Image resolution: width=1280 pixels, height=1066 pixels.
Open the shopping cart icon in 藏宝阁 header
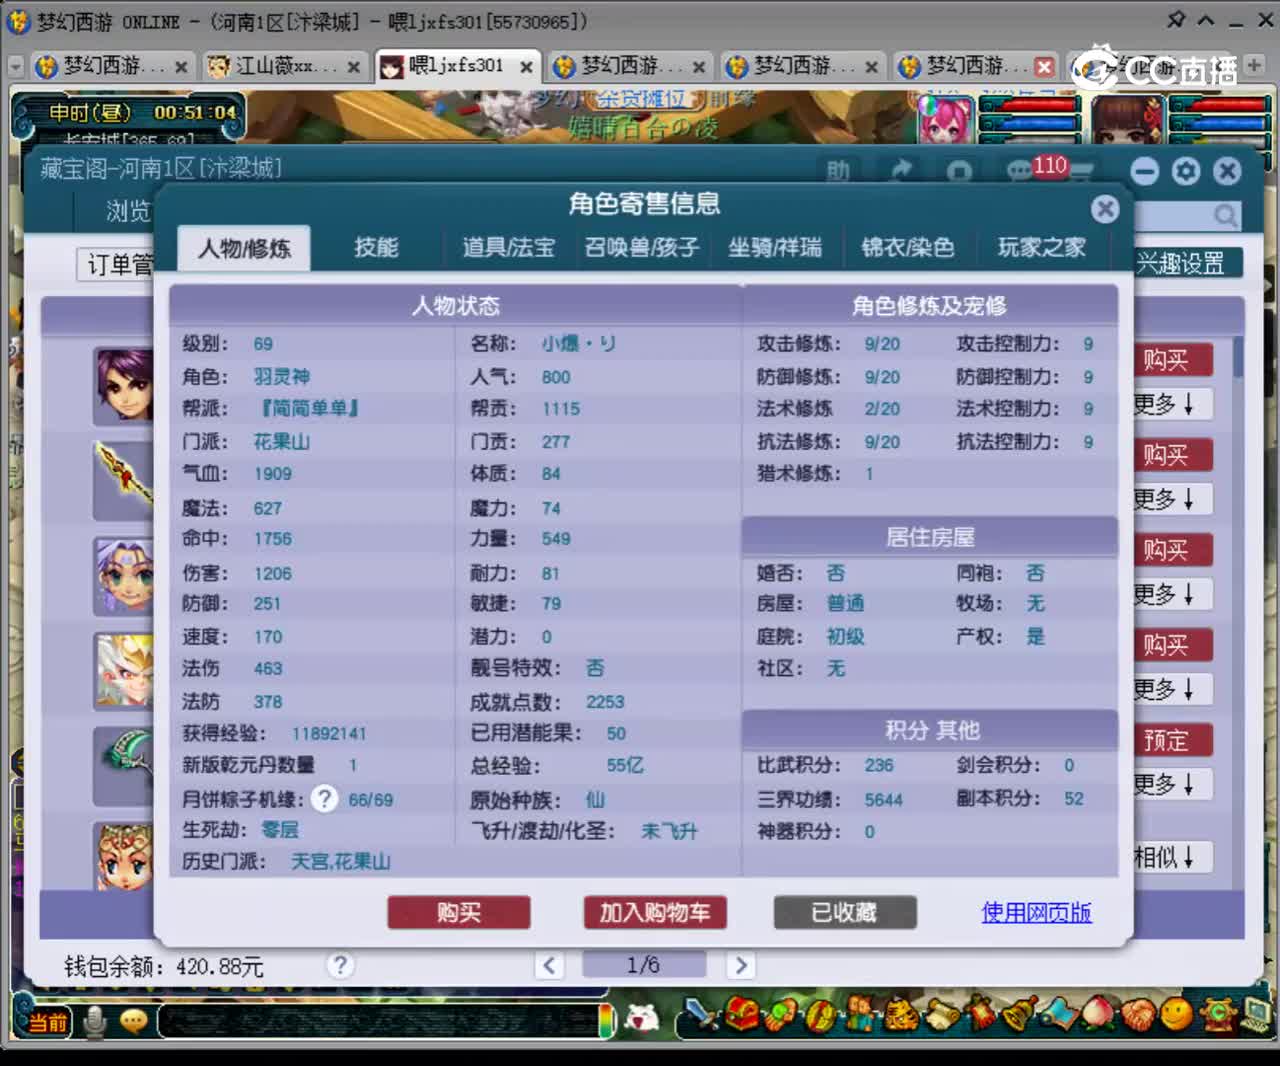pyautogui.click(x=1081, y=172)
